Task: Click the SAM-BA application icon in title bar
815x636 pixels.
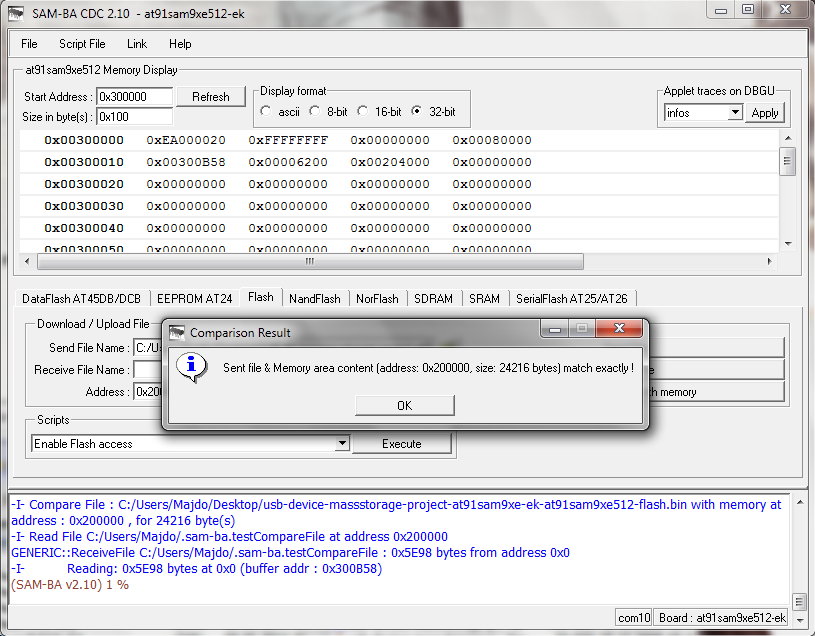Action: [16, 13]
